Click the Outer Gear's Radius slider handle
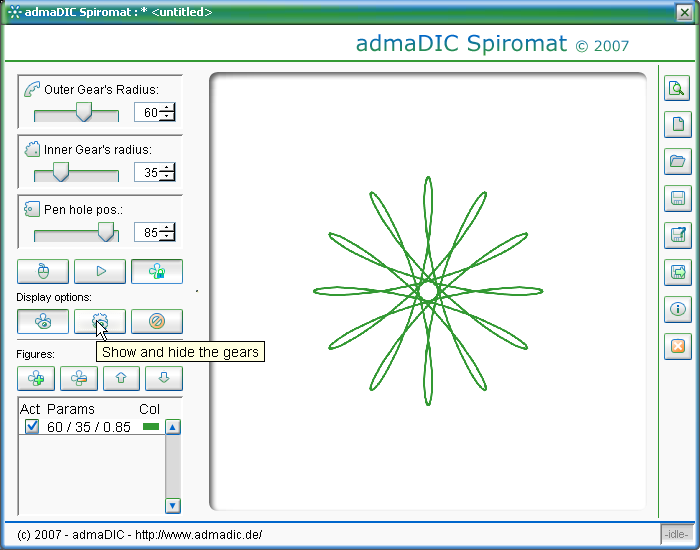This screenshot has height=550, width=700. [83, 112]
